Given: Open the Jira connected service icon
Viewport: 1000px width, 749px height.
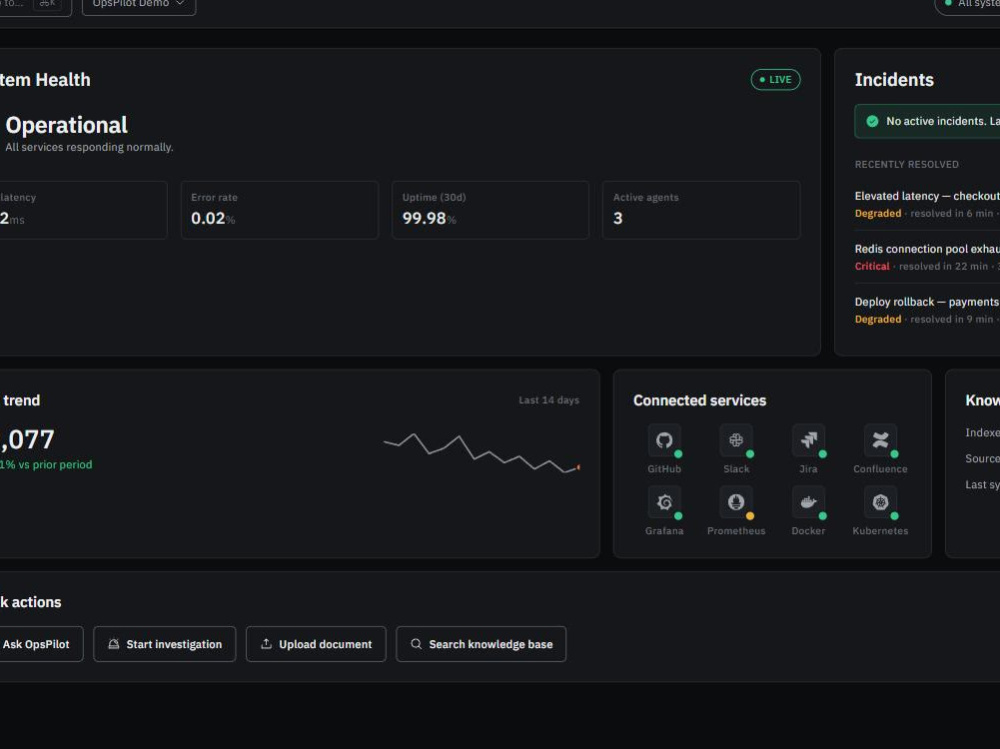Looking at the screenshot, I should (808, 440).
